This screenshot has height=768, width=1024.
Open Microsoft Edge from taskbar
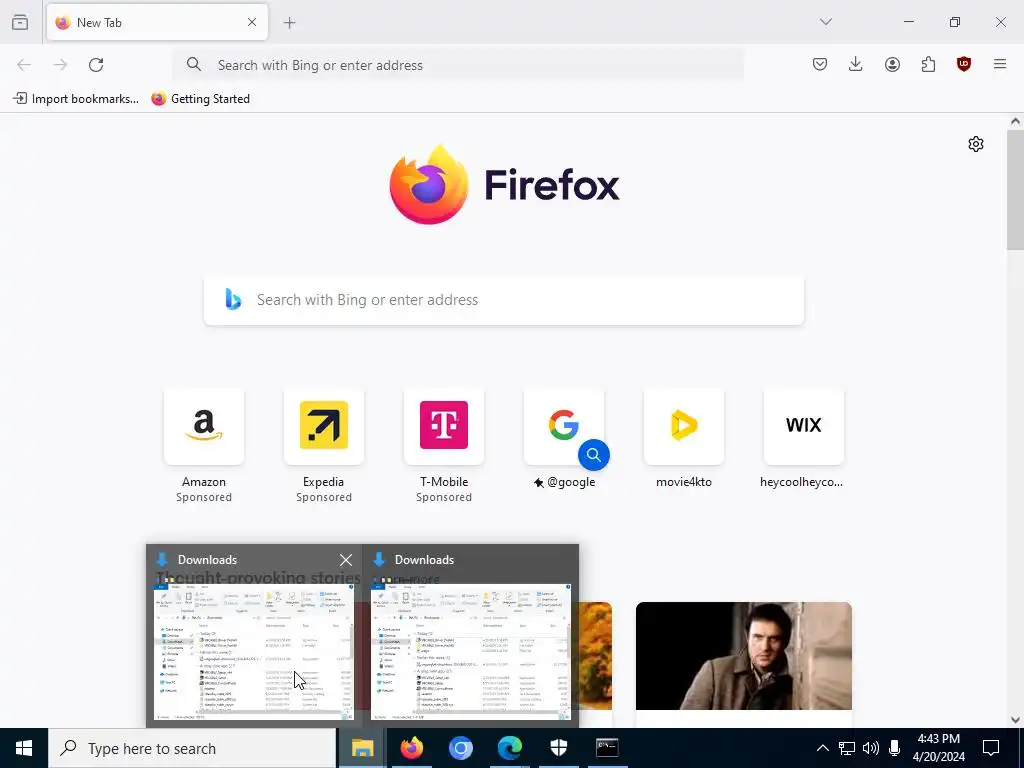(x=509, y=748)
